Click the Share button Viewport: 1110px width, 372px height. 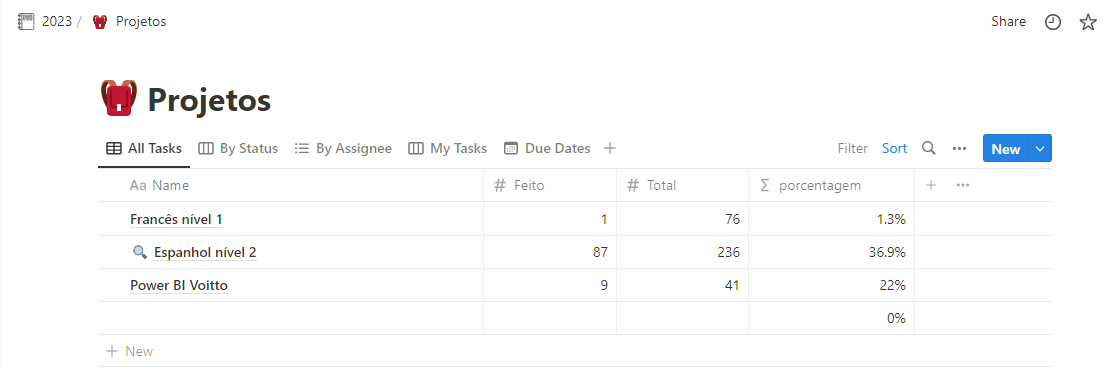(1008, 21)
